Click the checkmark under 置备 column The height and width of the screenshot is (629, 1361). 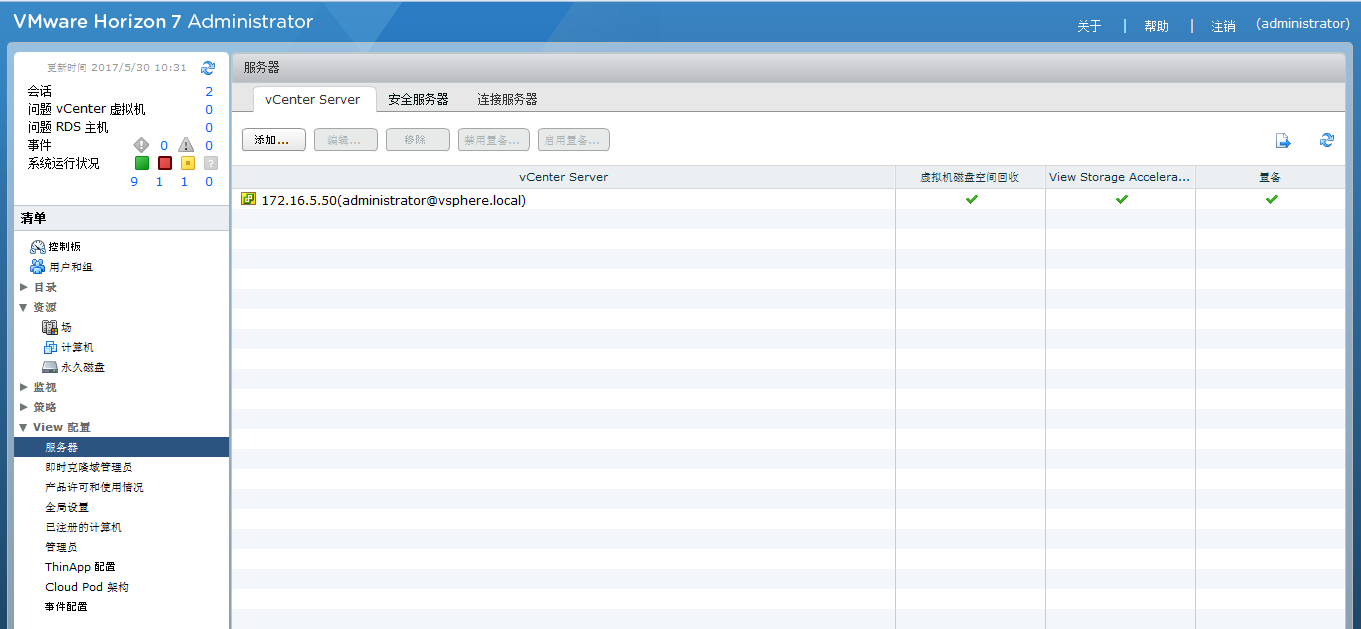click(1271, 199)
